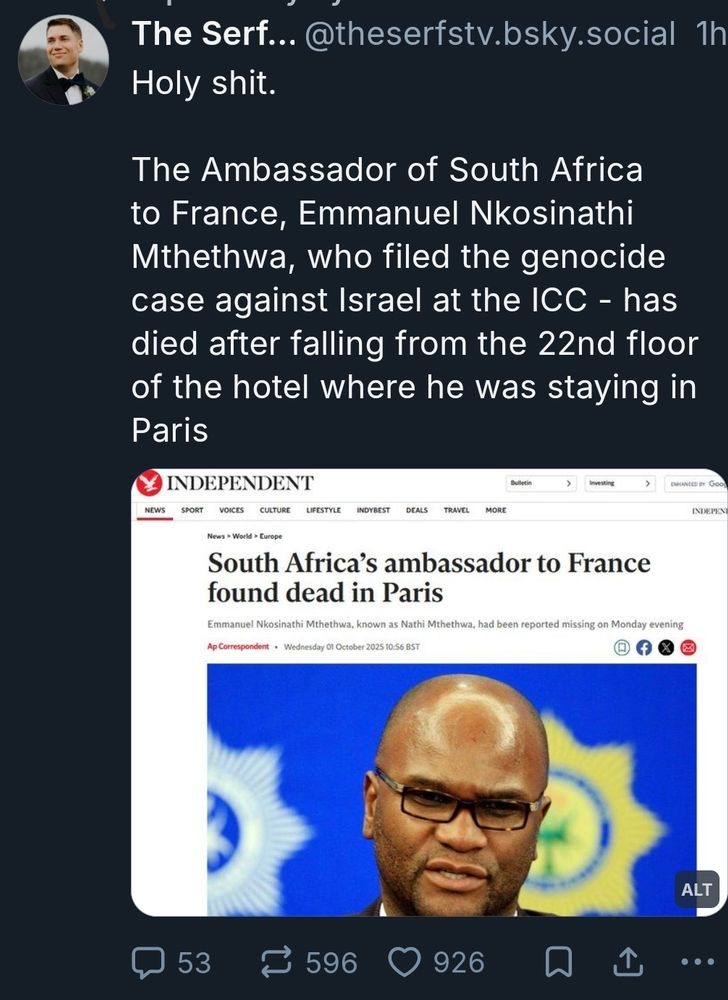This screenshot has height=1000, width=728.
Task: Click the repost icon showing 596
Action: pyautogui.click(x=278, y=963)
